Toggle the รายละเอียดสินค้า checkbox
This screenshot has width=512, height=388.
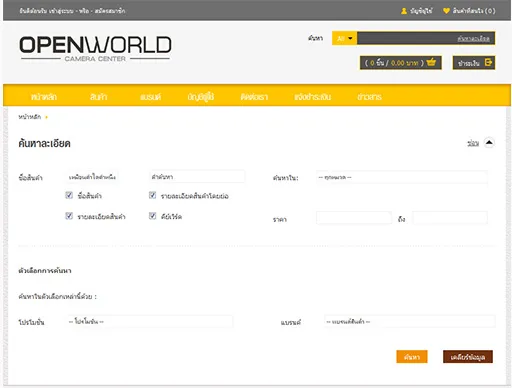(x=69, y=216)
